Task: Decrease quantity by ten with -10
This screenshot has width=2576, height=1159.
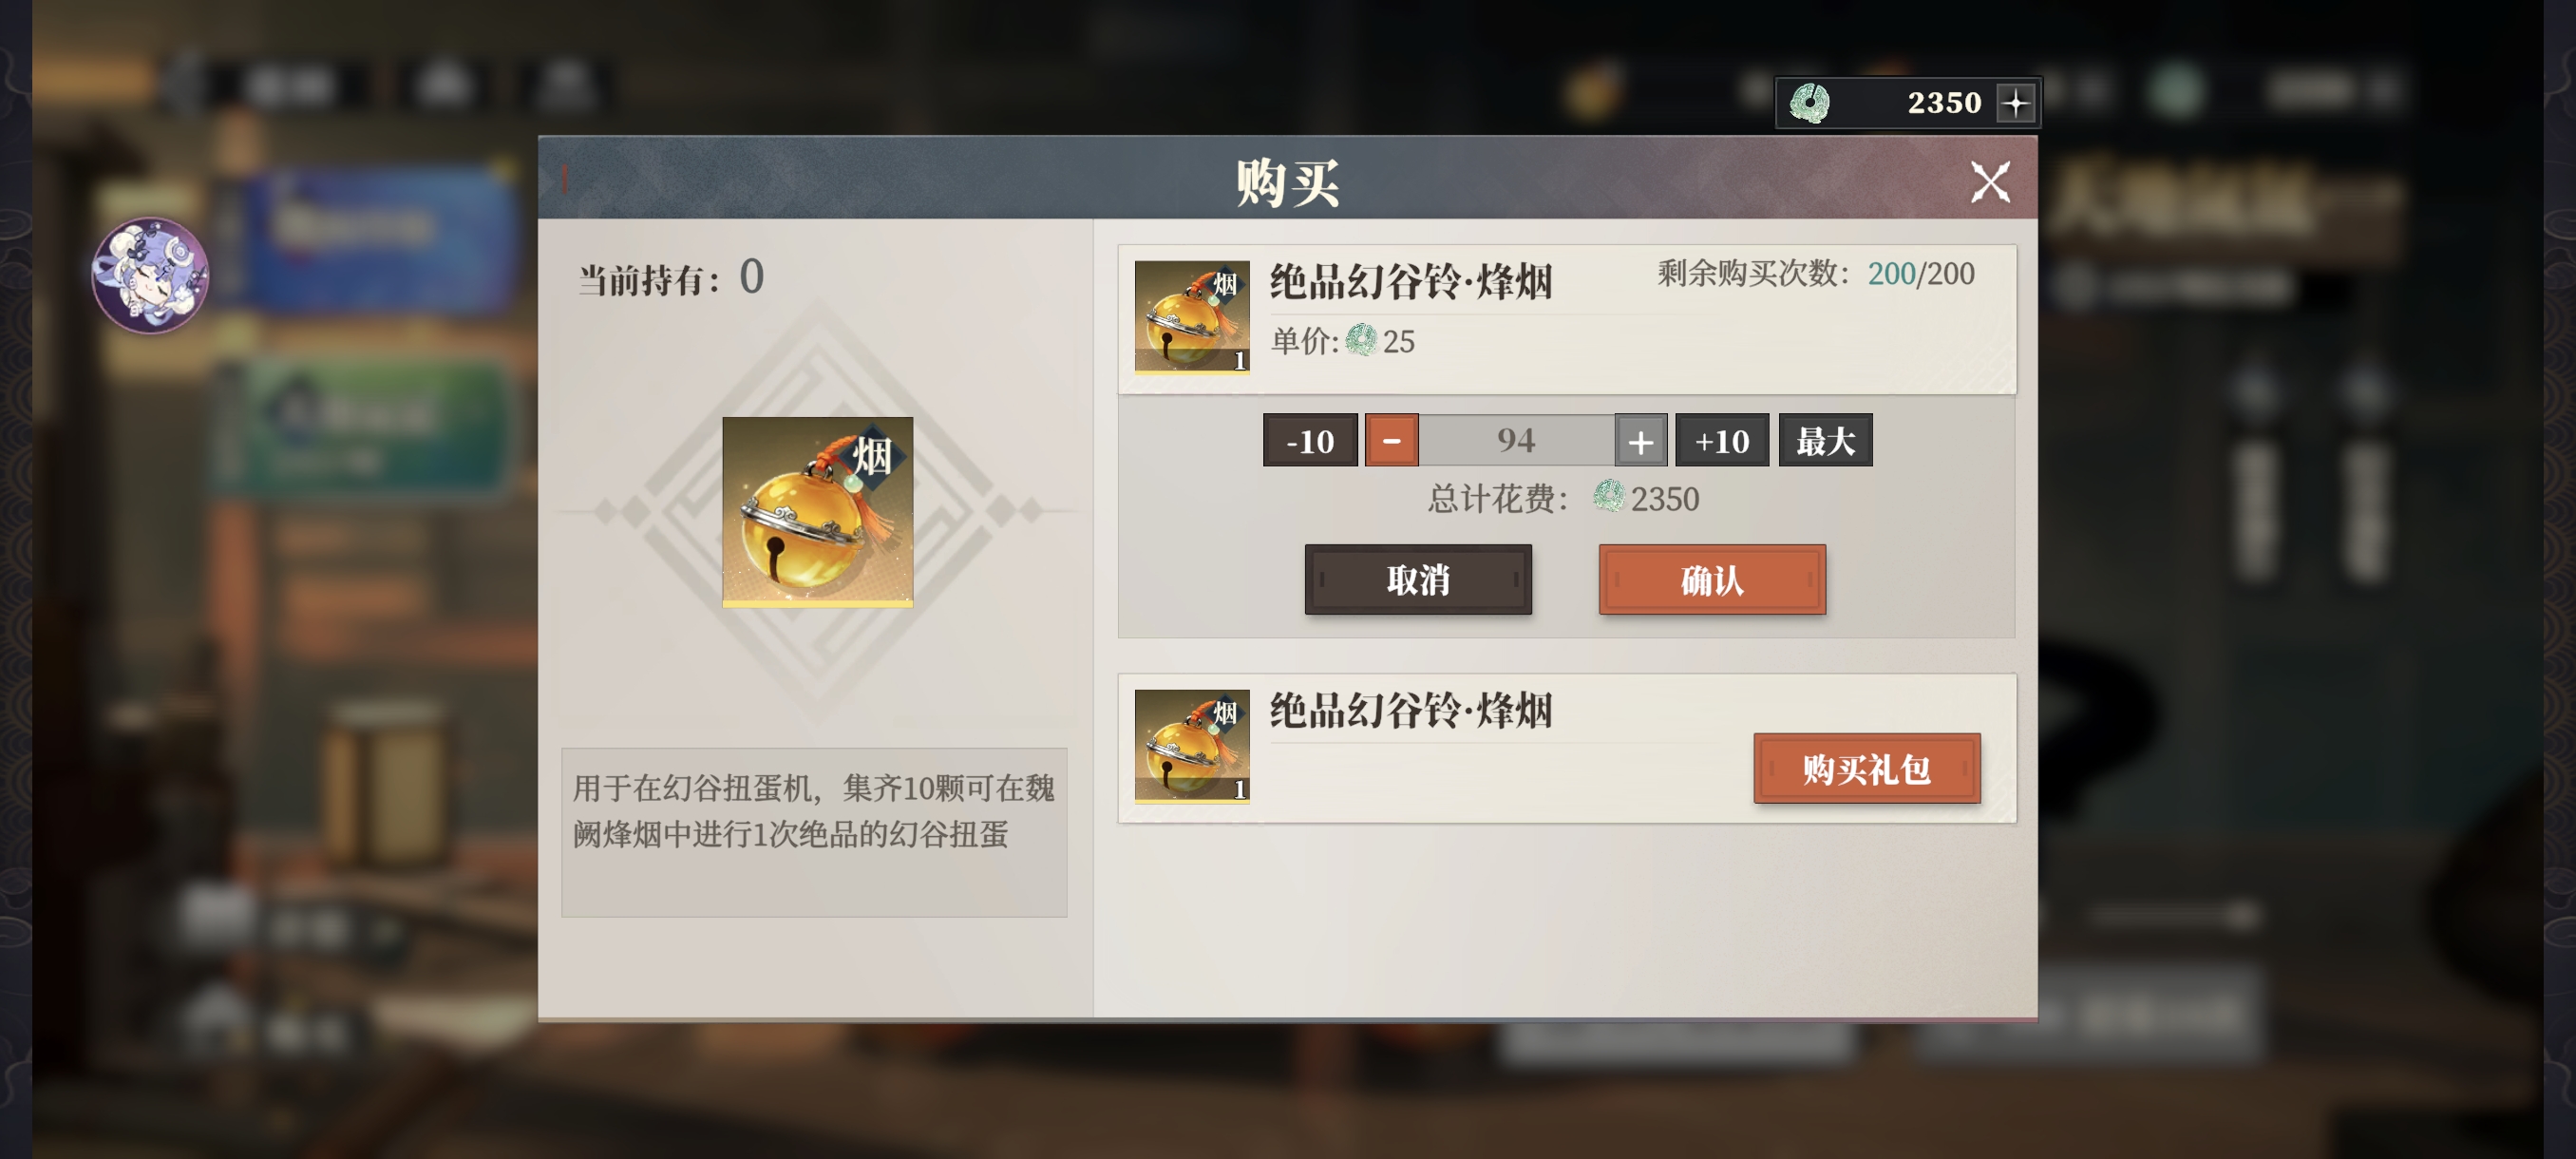Action: pos(1310,440)
